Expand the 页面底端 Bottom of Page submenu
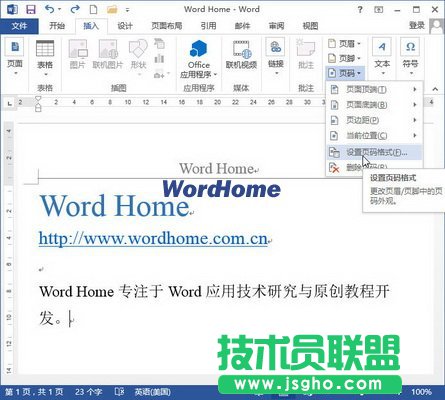This screenshot has height=400, width=445. click(374, 105)
